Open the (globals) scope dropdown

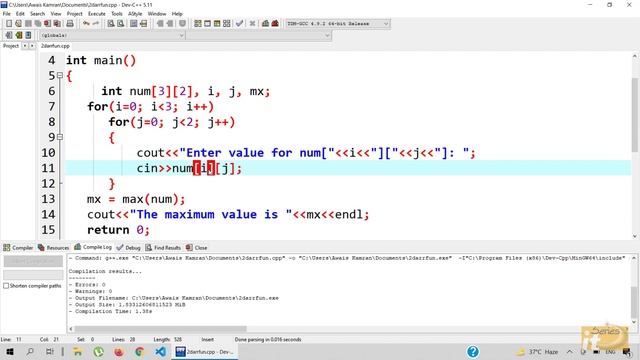point(112,36)
